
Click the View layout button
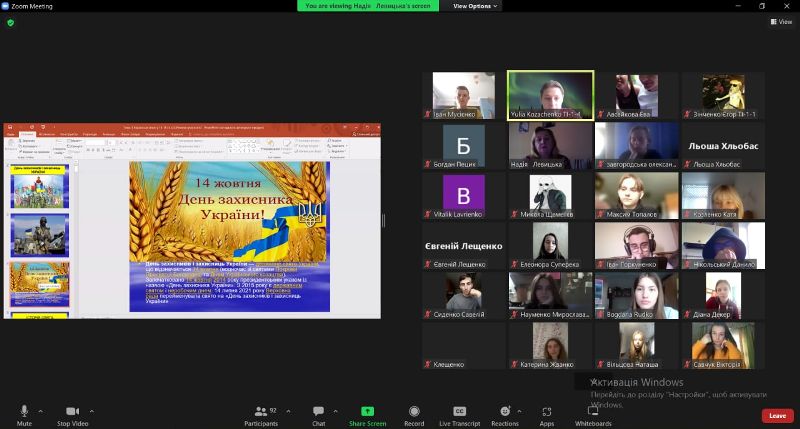point(780,21)
